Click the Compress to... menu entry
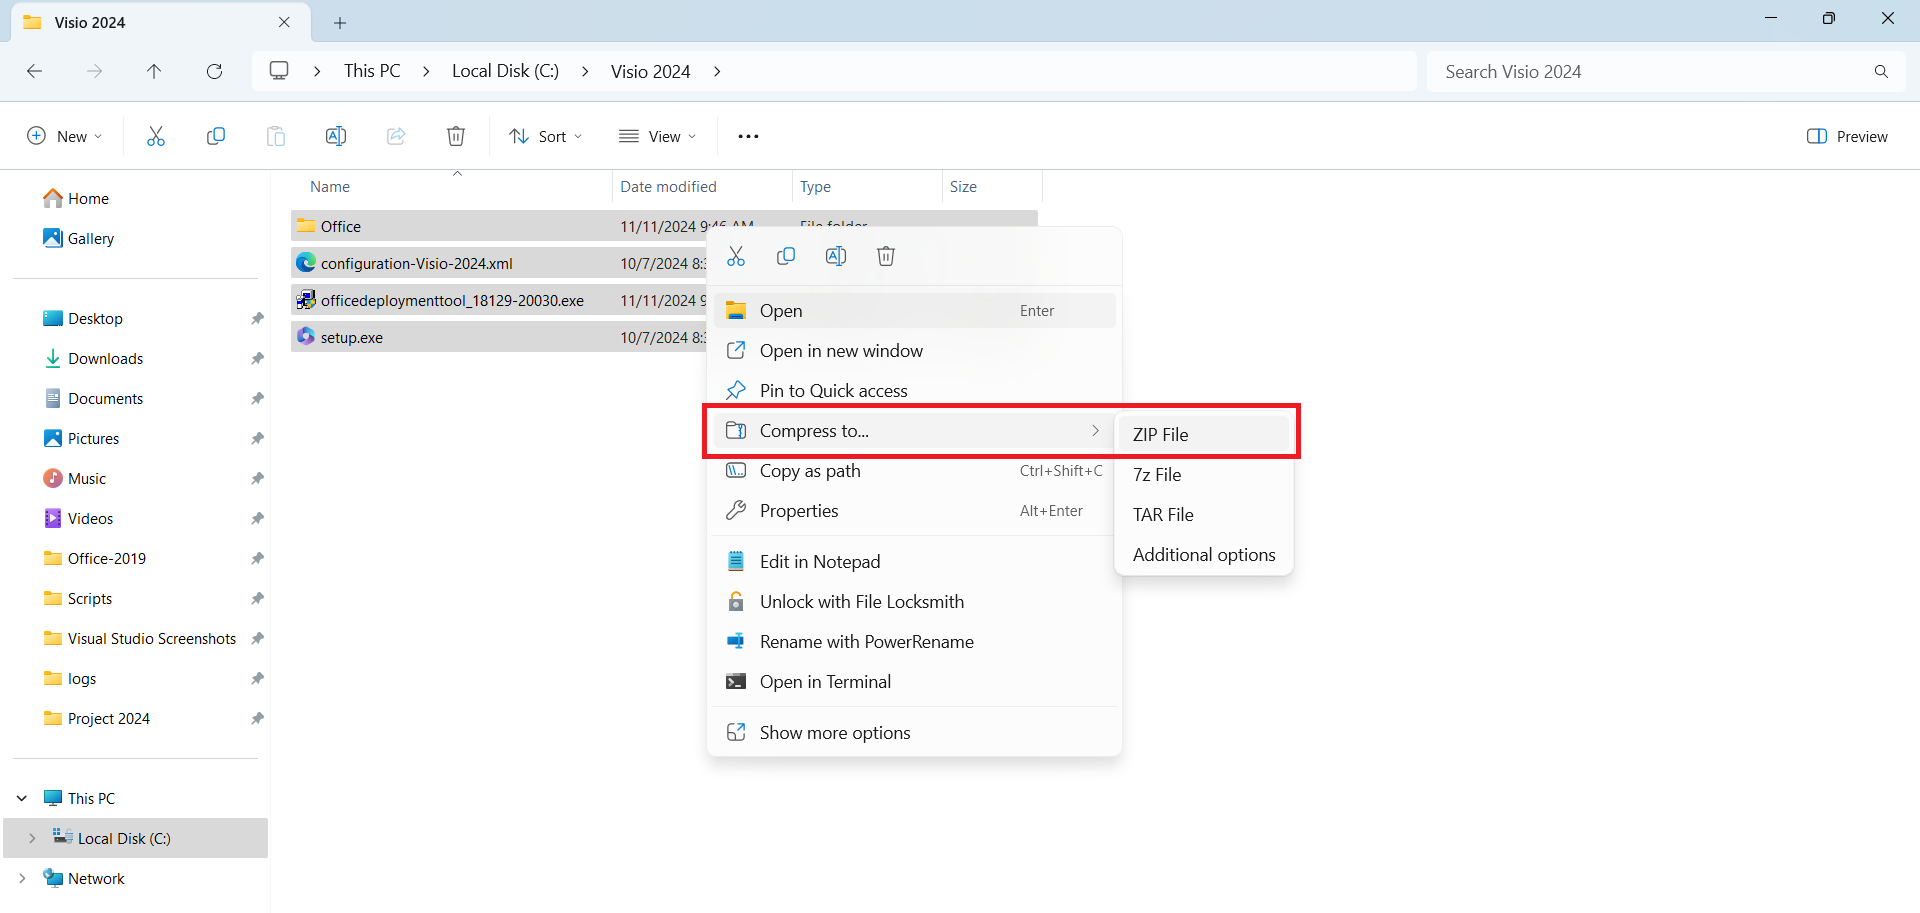Image resolution: width=1920 pixels, height=913 pixels. 914,431
